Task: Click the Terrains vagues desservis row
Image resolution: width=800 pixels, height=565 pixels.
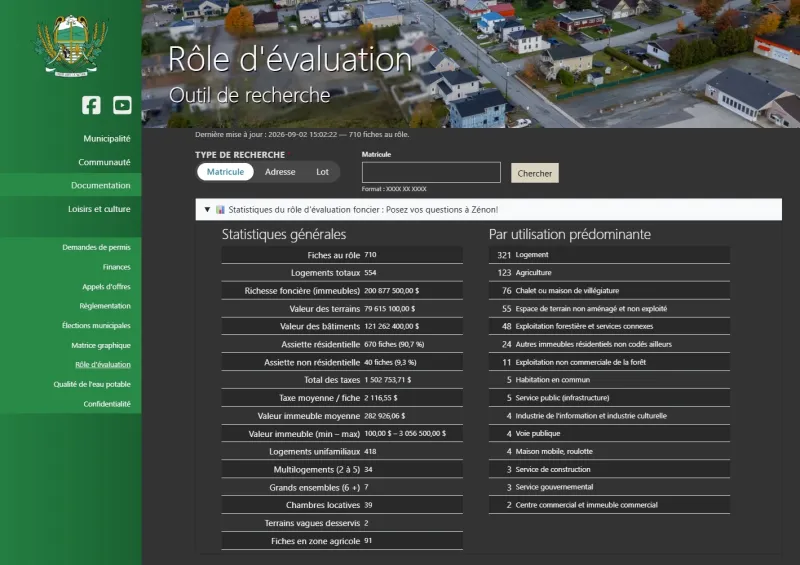Action: (x=342, y=523)
